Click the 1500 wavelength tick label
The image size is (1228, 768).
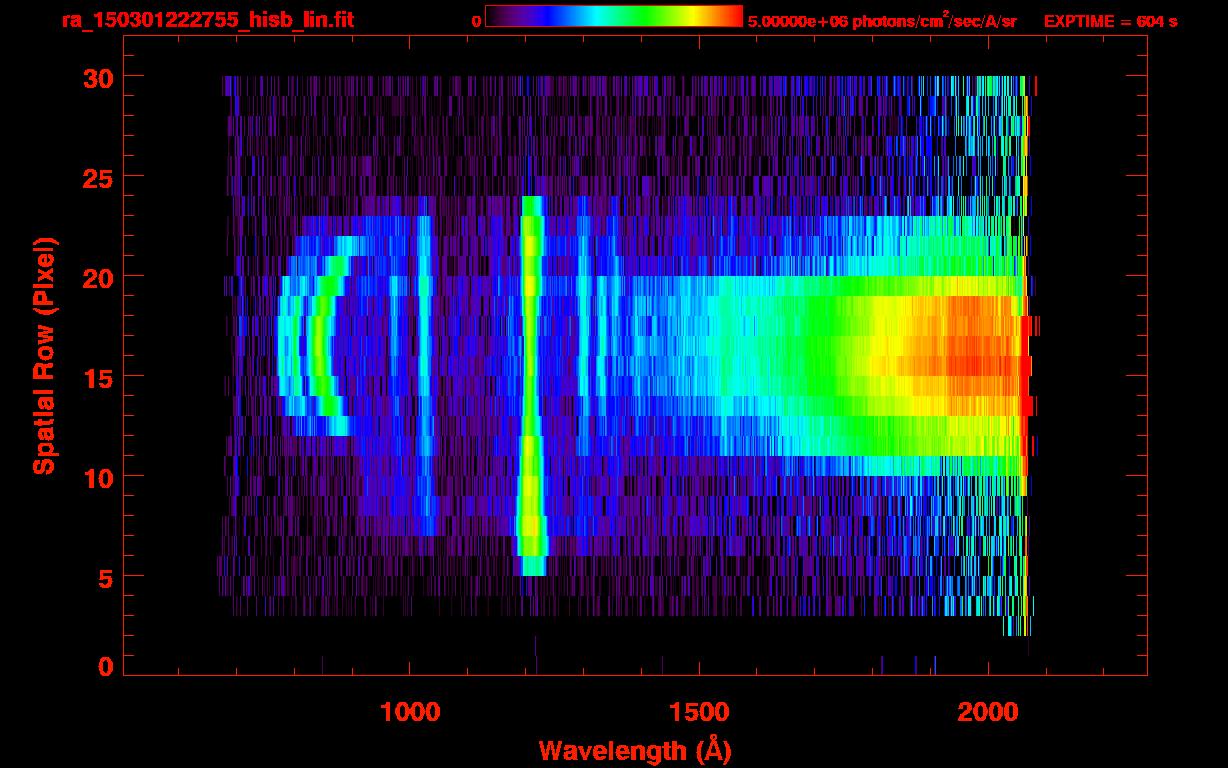[699, 712]
